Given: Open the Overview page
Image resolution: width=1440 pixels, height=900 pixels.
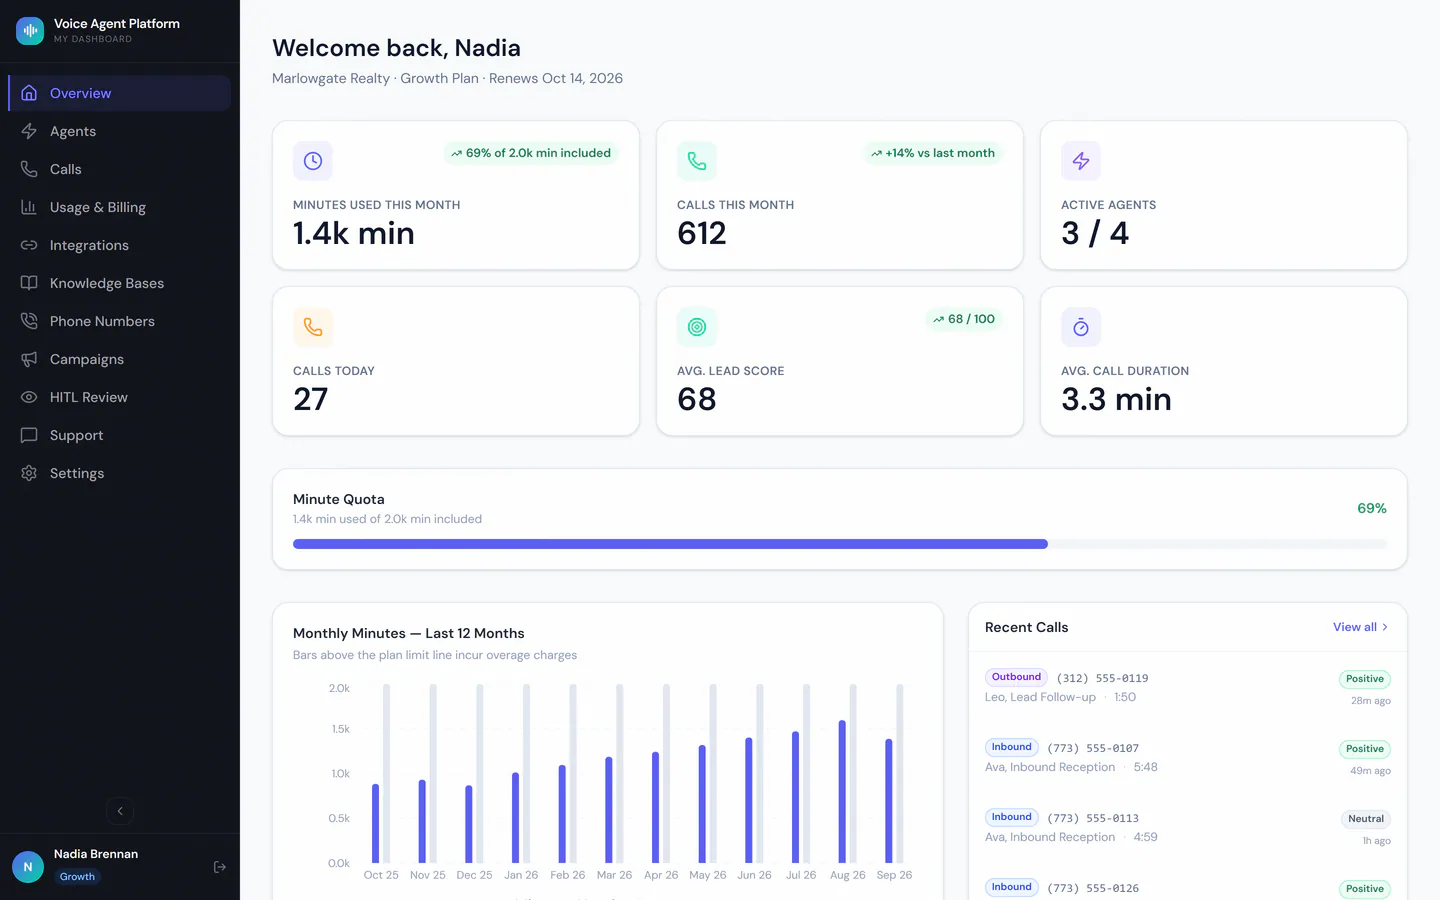Looking at the screenshot, I should pos(120,93).
